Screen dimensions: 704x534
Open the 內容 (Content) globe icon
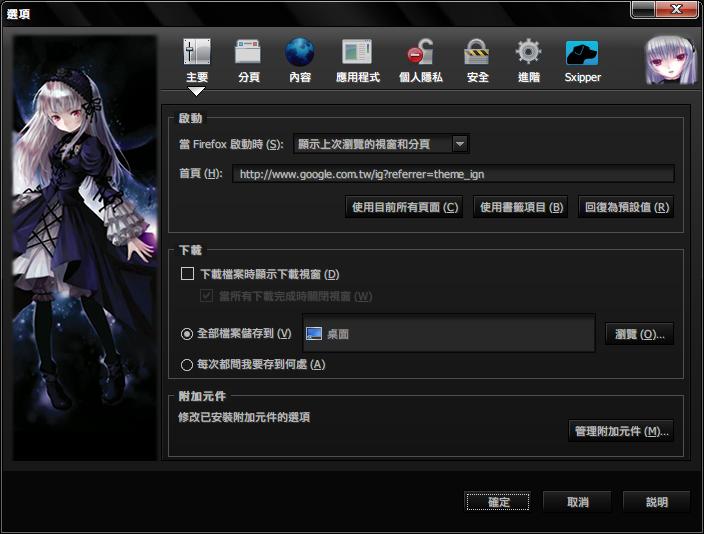pyautogui.click(x=299, y=53)
